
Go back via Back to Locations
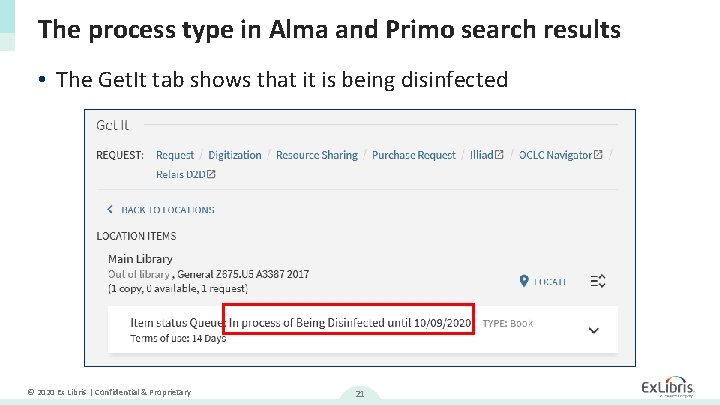click(167, 210)
